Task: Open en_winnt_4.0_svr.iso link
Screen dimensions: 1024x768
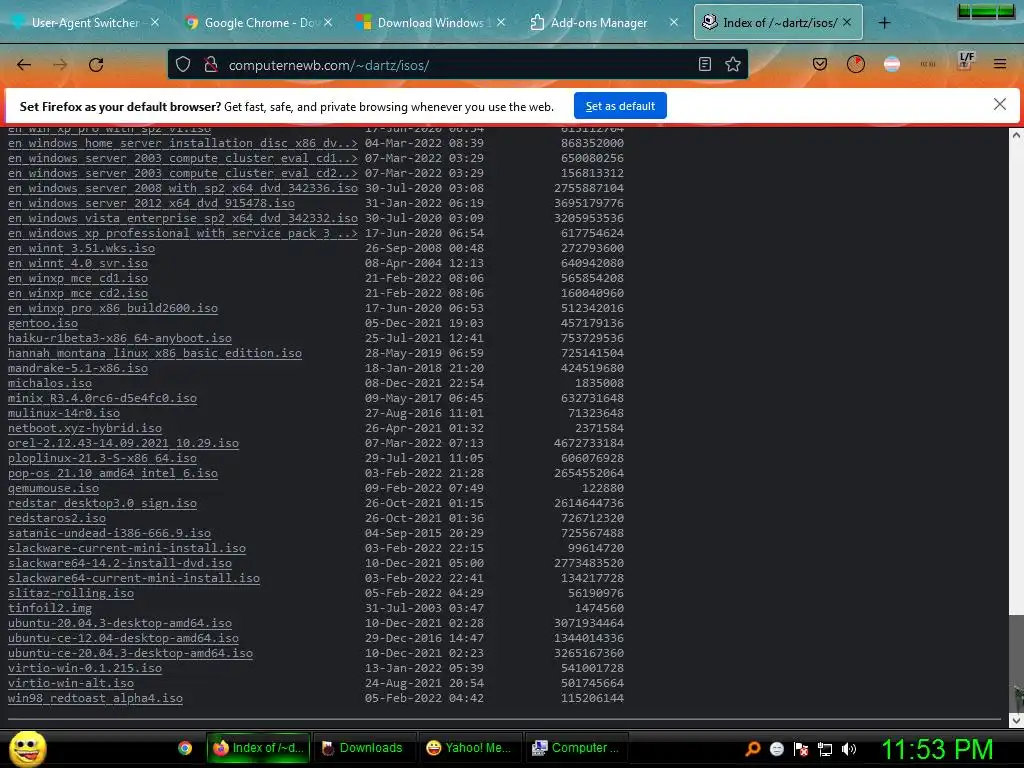Action: [x=78, y=263]
